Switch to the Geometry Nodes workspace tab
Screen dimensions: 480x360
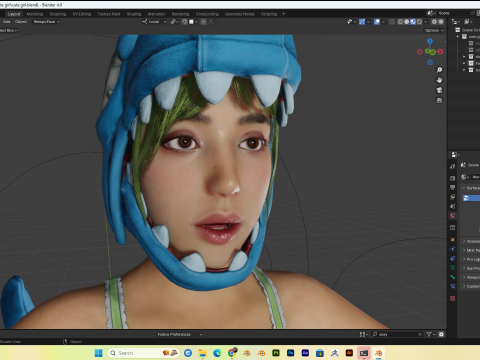tap(240, 14)
